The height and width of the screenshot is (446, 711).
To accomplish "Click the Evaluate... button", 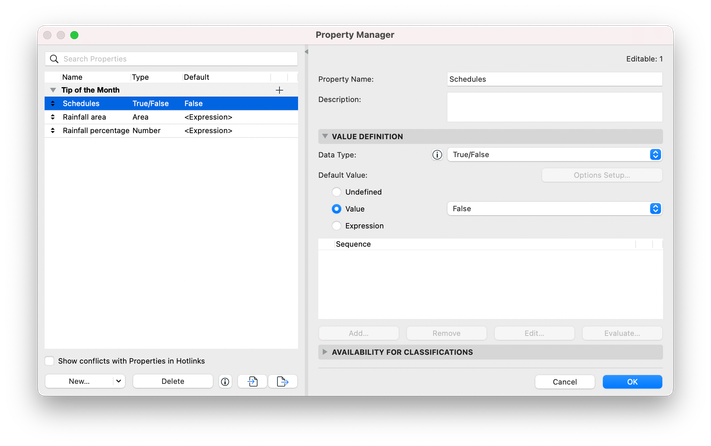I will click(x=622, y=334).
